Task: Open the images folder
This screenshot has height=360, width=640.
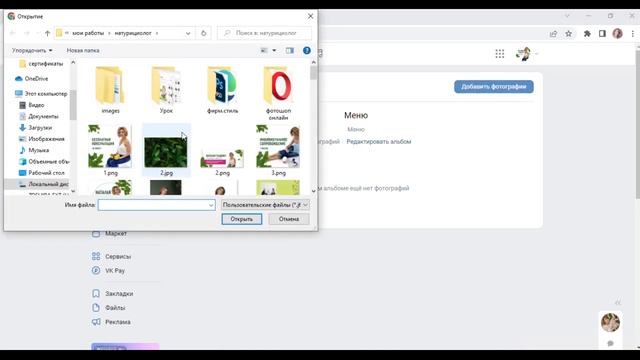Action: [110, 90]
